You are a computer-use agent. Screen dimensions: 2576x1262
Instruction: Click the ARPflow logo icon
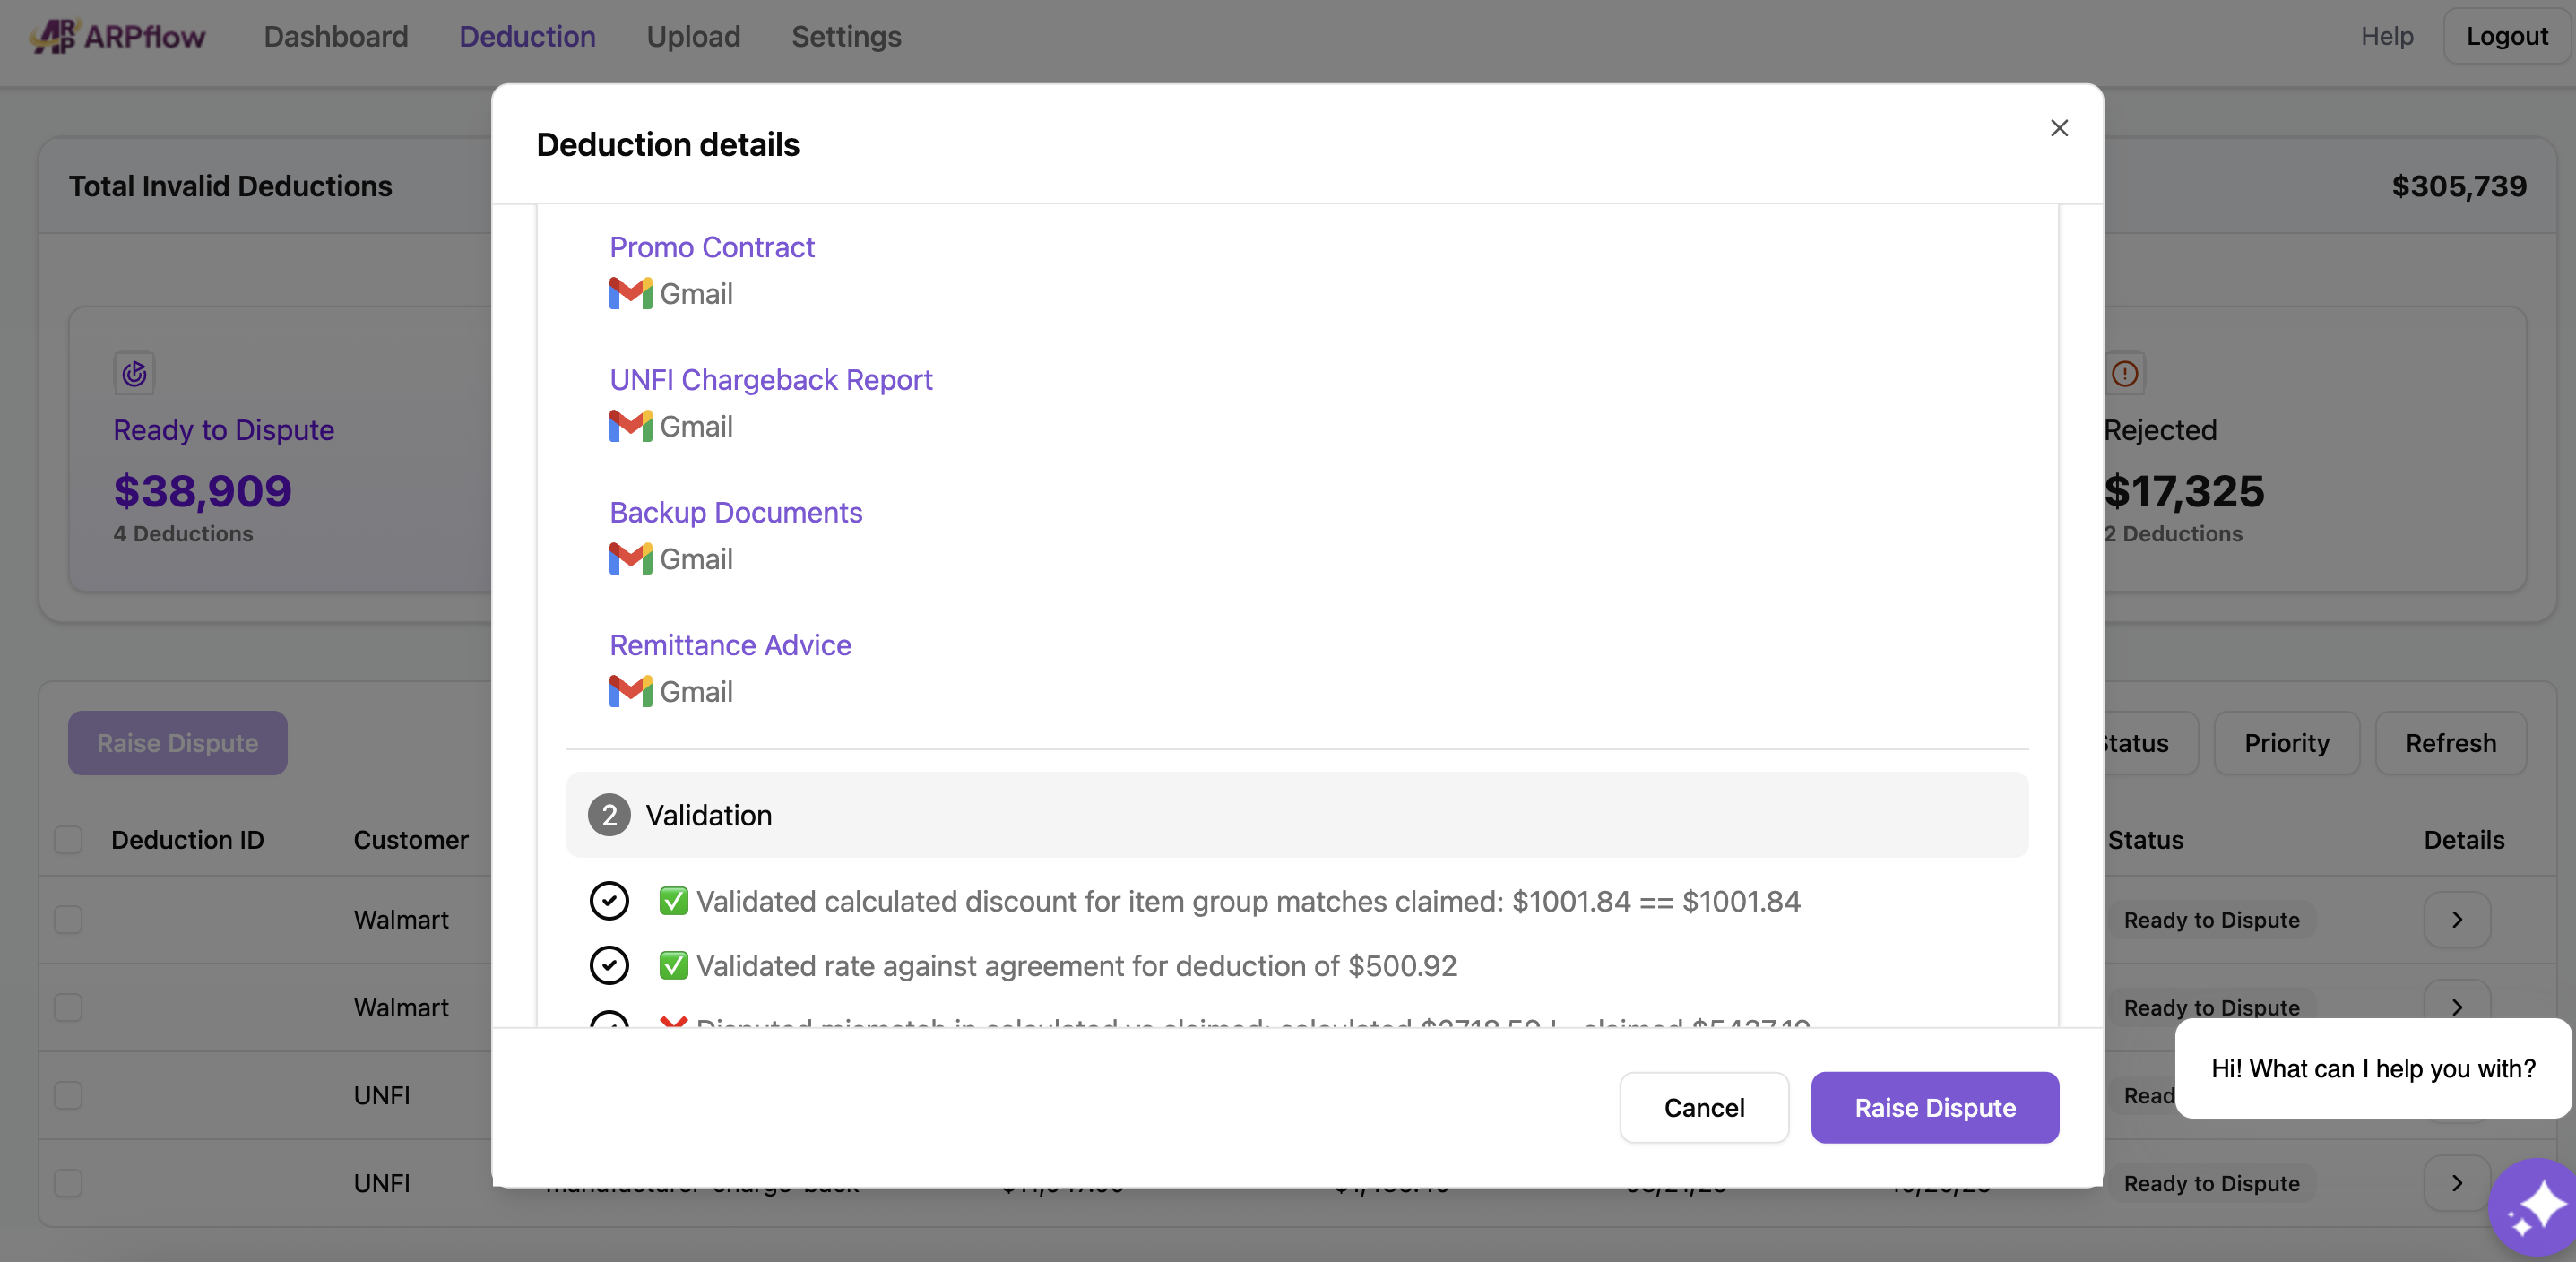[x=54, y=36]
